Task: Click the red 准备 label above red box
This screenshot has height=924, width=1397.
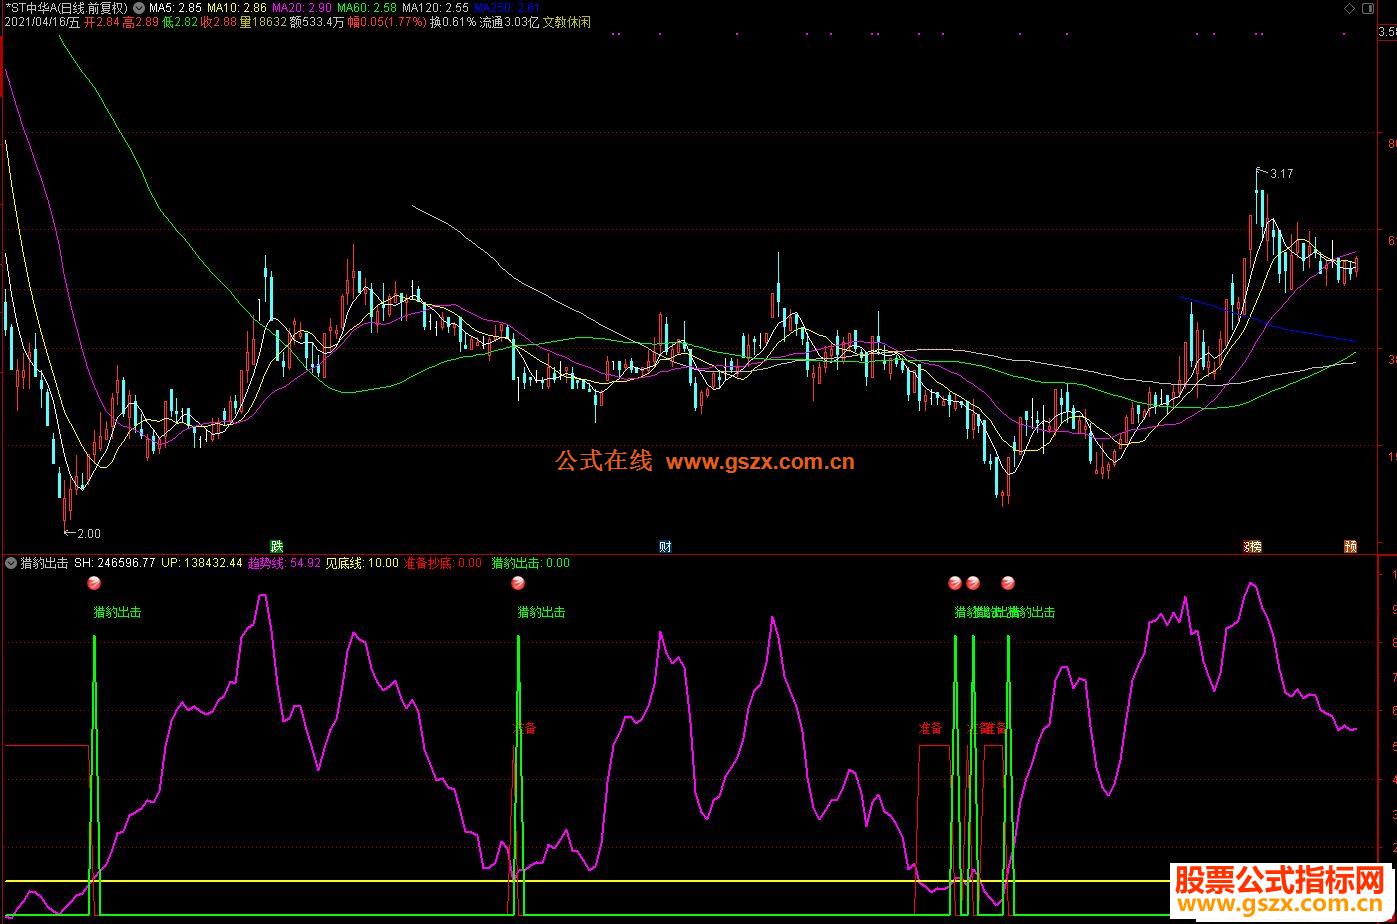Action: [x=931, y=728]
